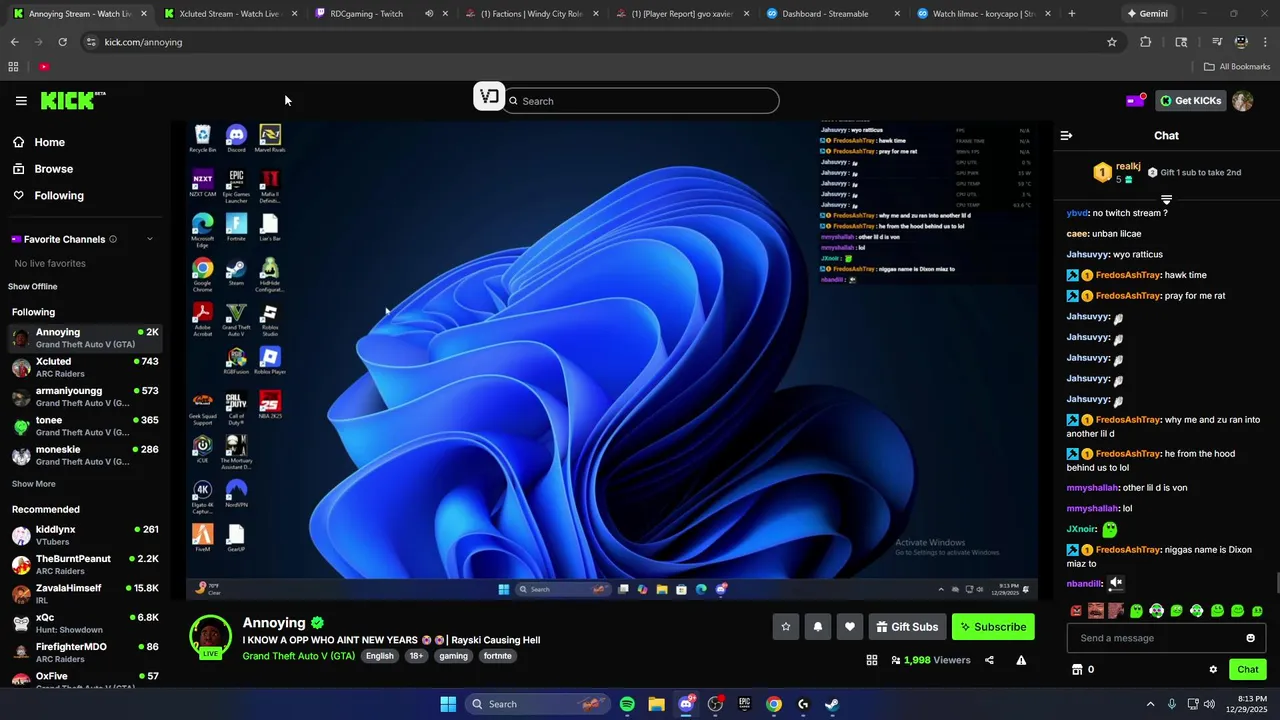This screenshot has height=720, width=1280.
Task: Click the heart follow button for Annoying
Action: pyautogui.click(x=850, y=627)
